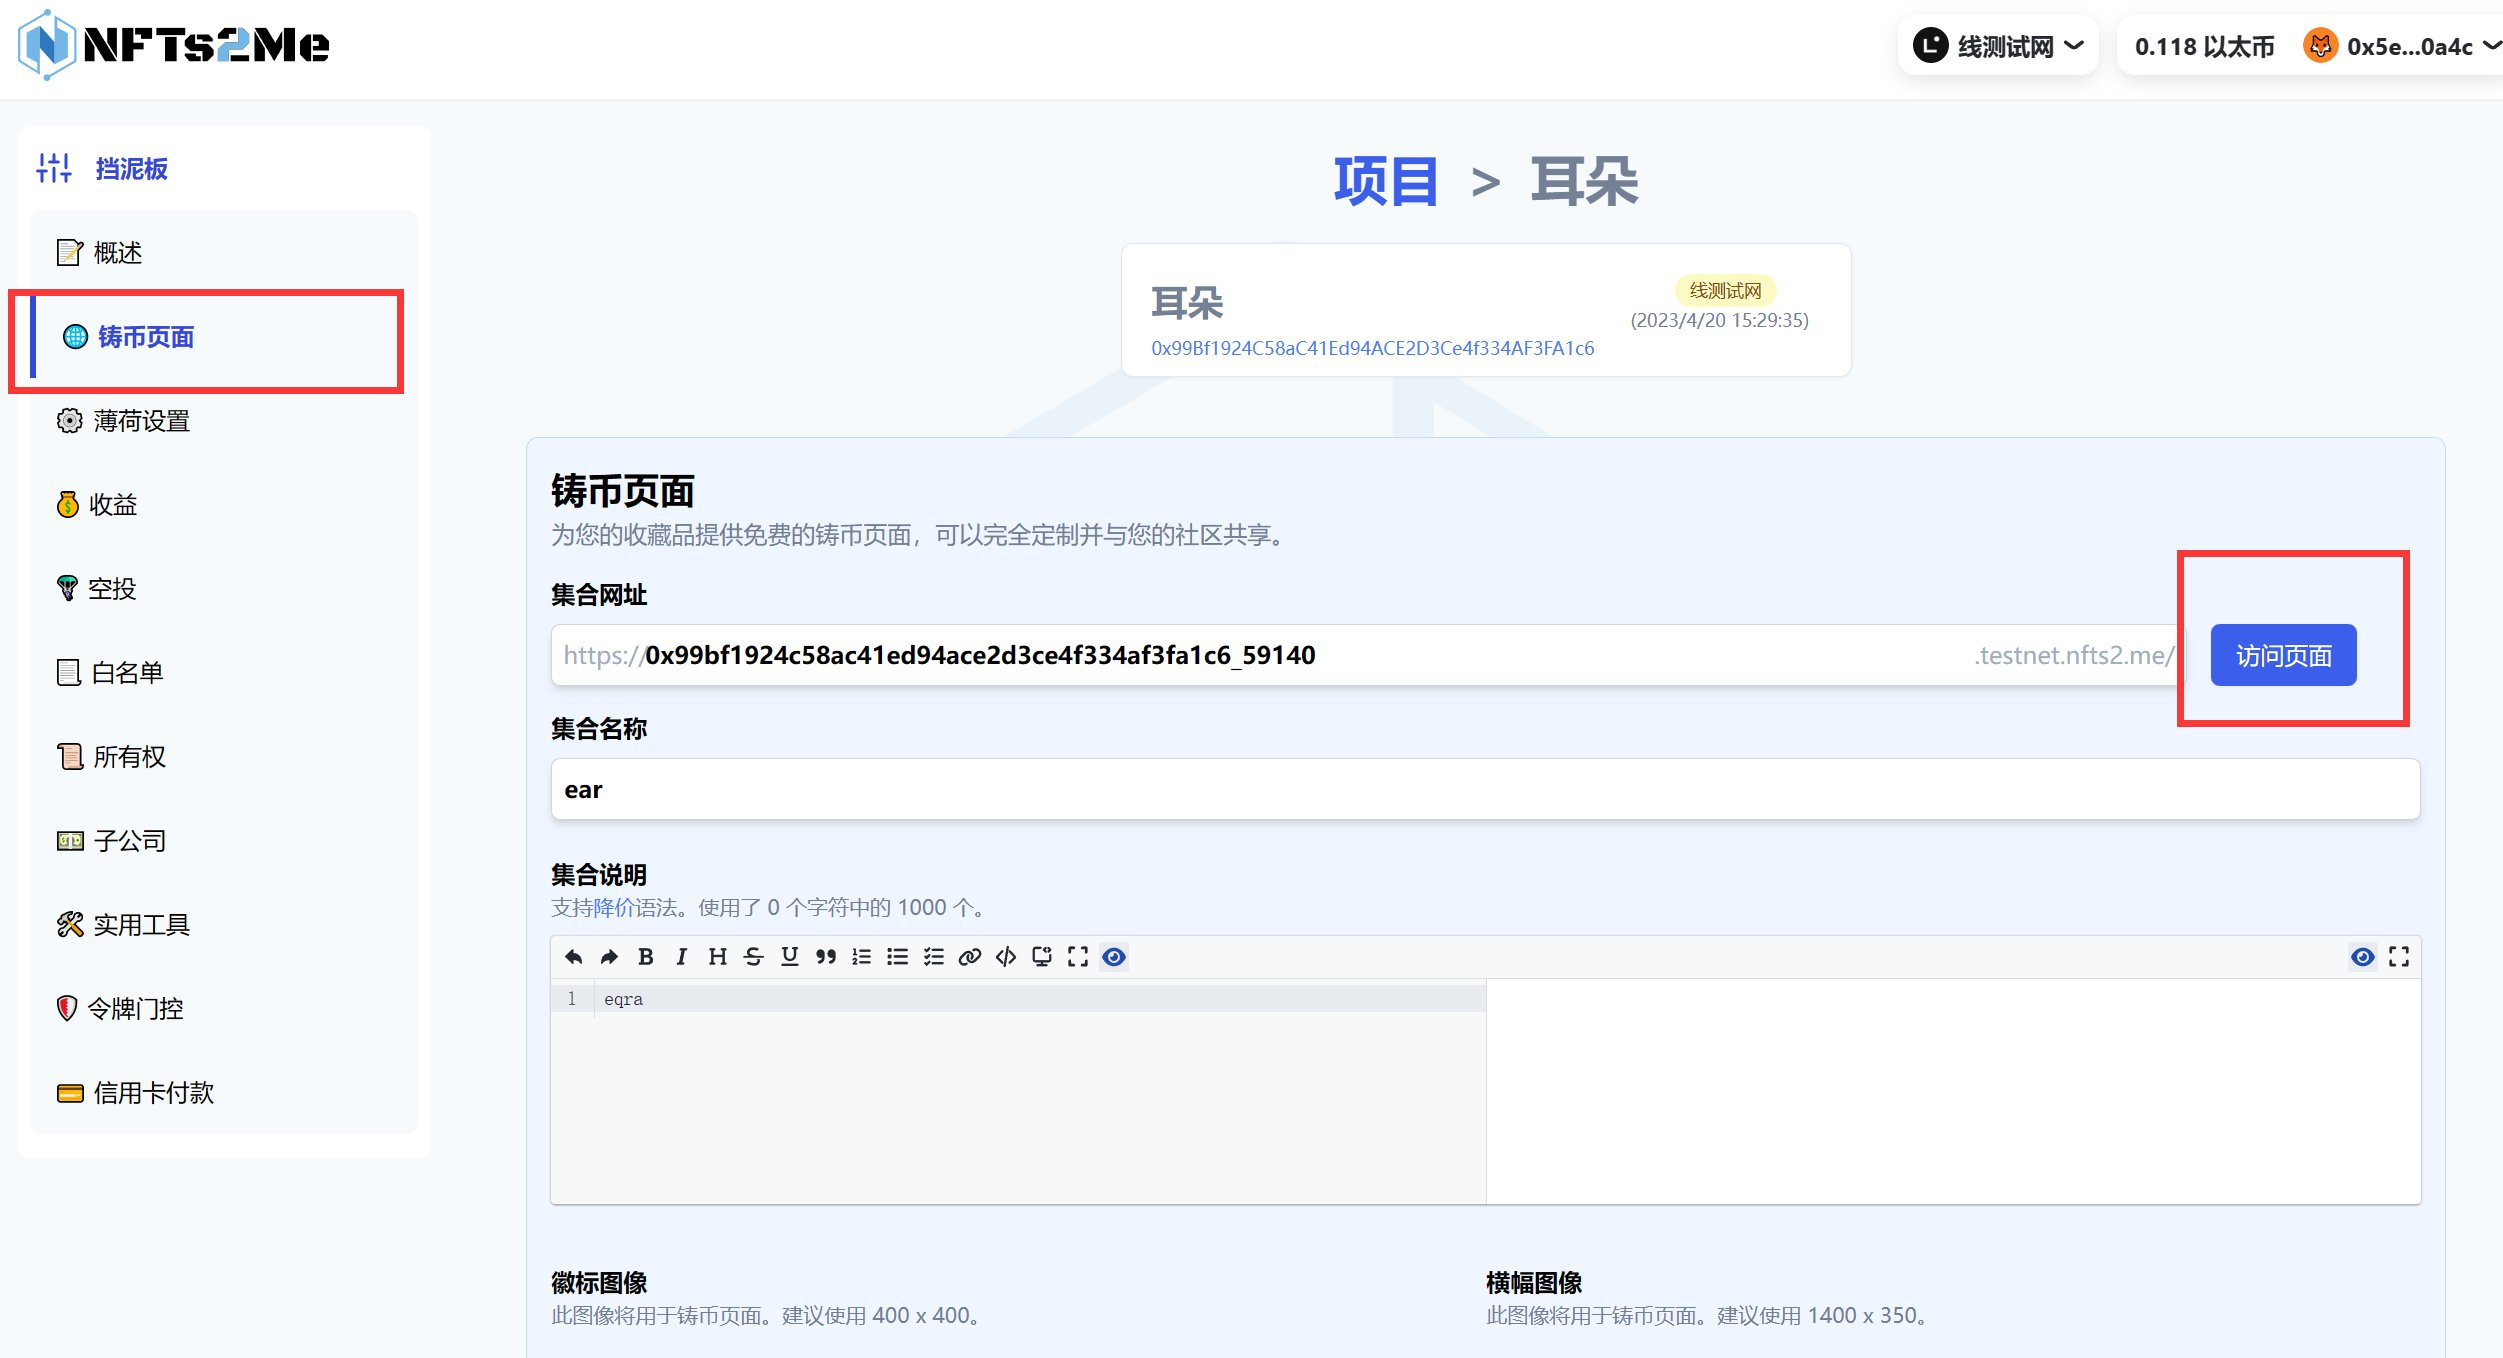
Task: Toggle fullscreen at editor's far right
Action: coord(2398,957)
